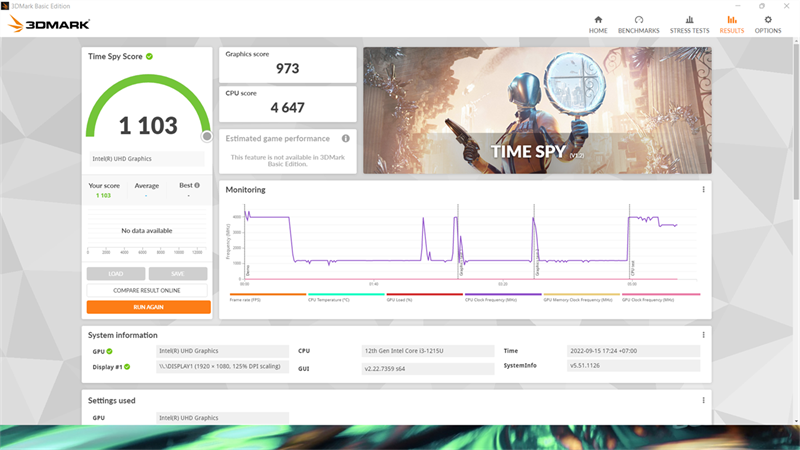Image resolution: width=800 pixels, height=450 pixels.
Task: Toggle Frame rate (FPS) legend
Action: click(x=268, y=297)
